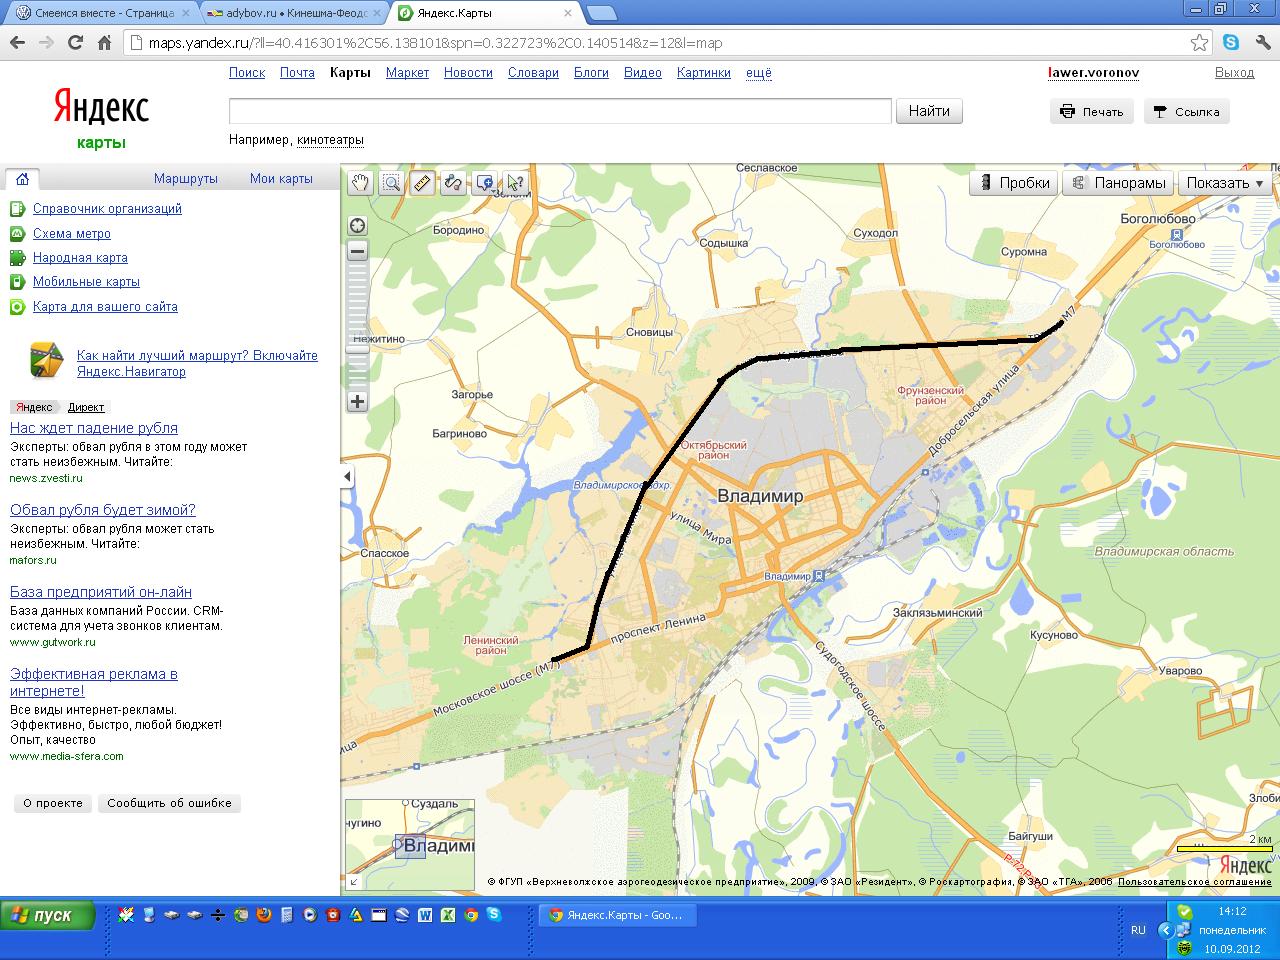Open the Новости service link
The image size is (1280, 960).
(468, 73)
